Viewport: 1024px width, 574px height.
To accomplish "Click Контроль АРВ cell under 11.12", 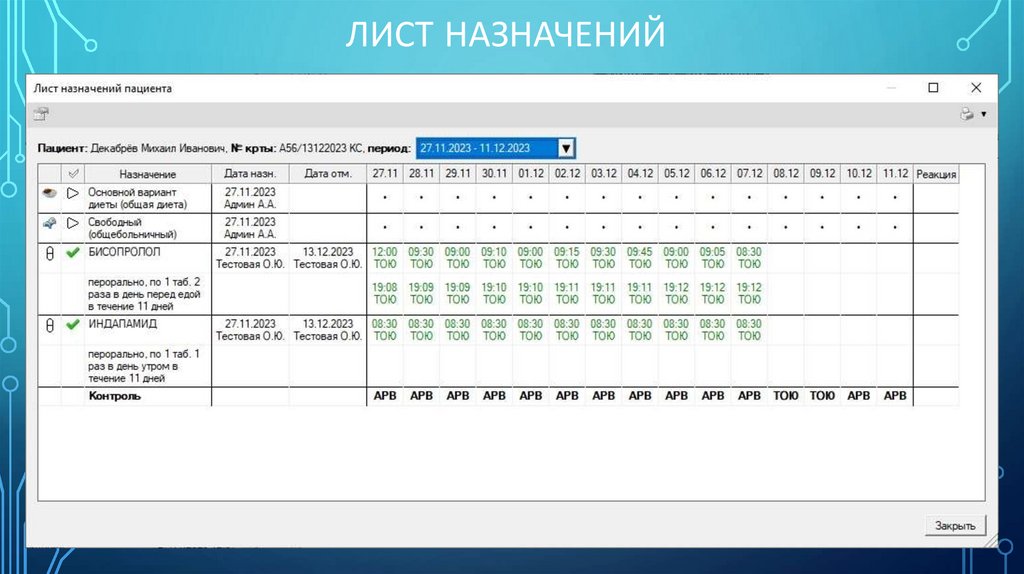I will [895, 396].
